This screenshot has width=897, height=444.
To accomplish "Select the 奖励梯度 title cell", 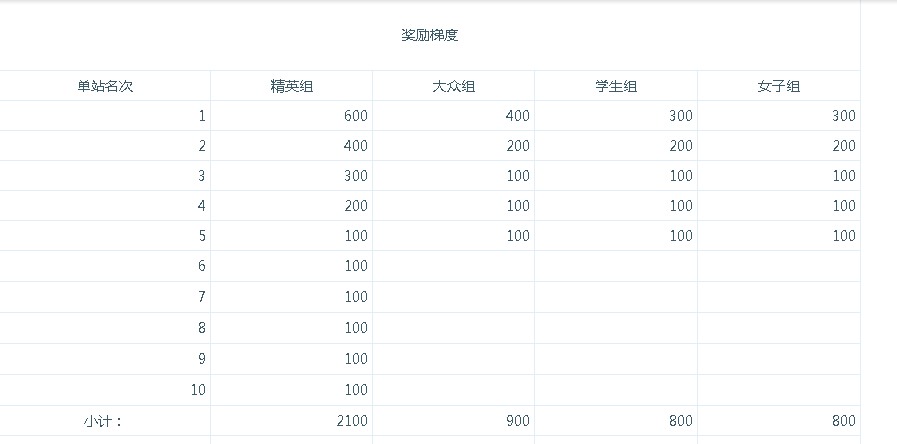I will coord(430,35).
